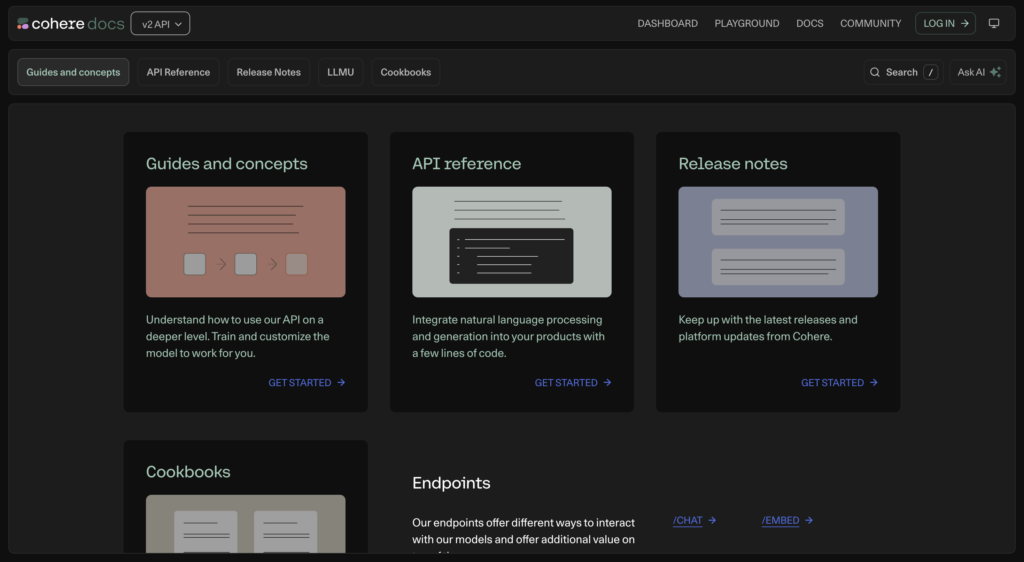Visit the Community link
Screen dimensions: 1024x562
pos(871,23)
